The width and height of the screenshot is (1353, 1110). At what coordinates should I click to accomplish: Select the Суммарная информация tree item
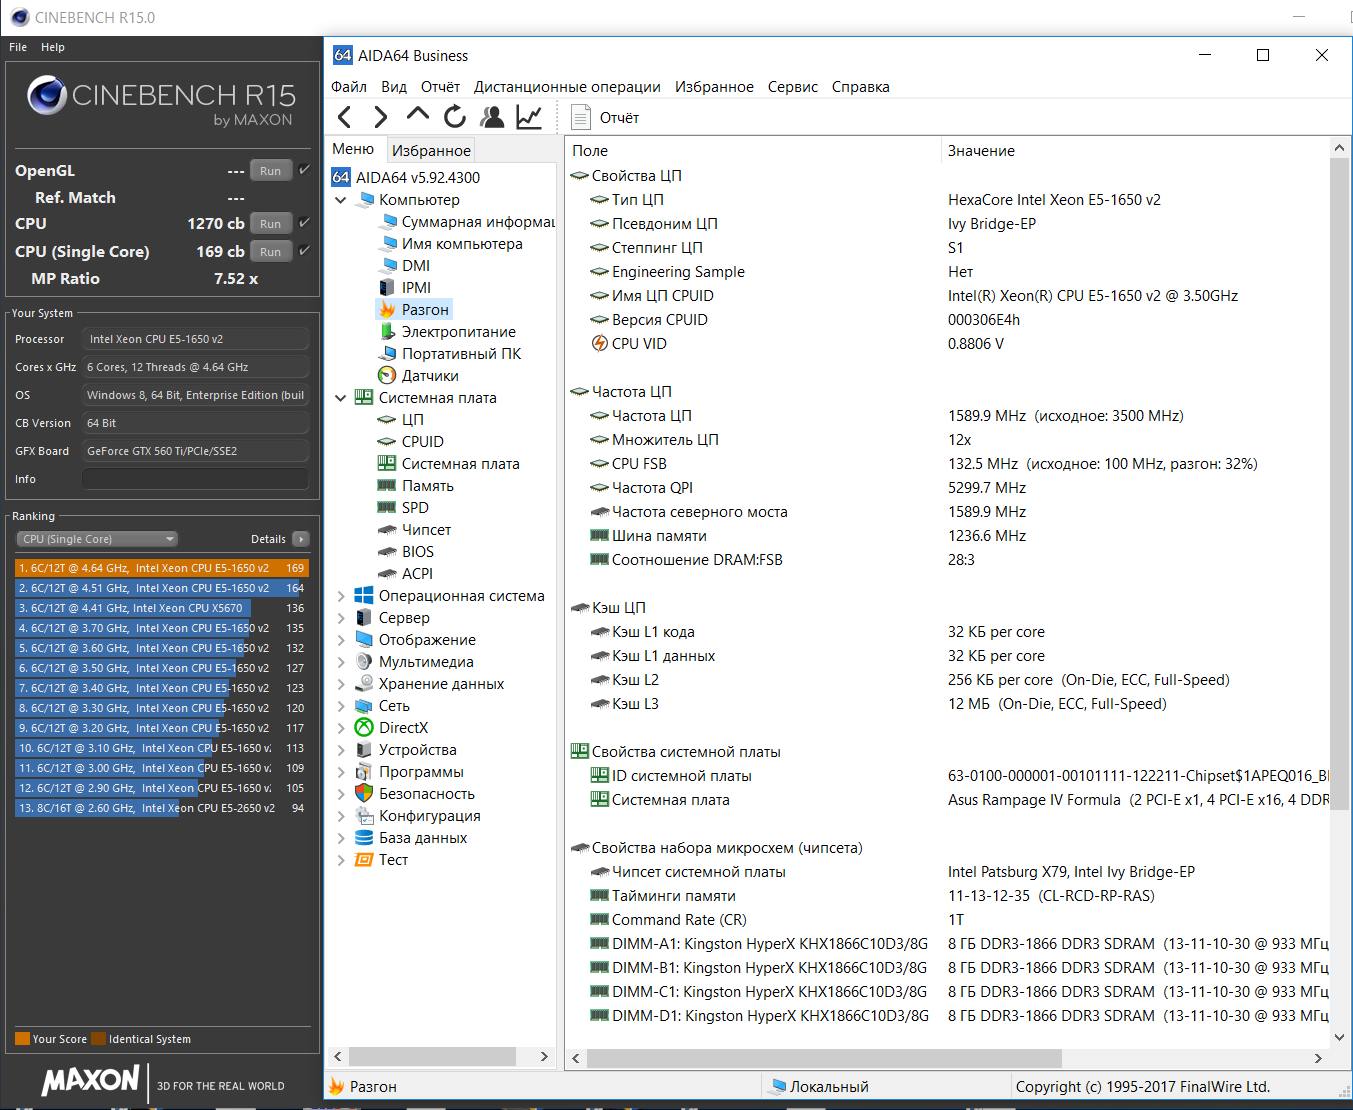point(478,222)
